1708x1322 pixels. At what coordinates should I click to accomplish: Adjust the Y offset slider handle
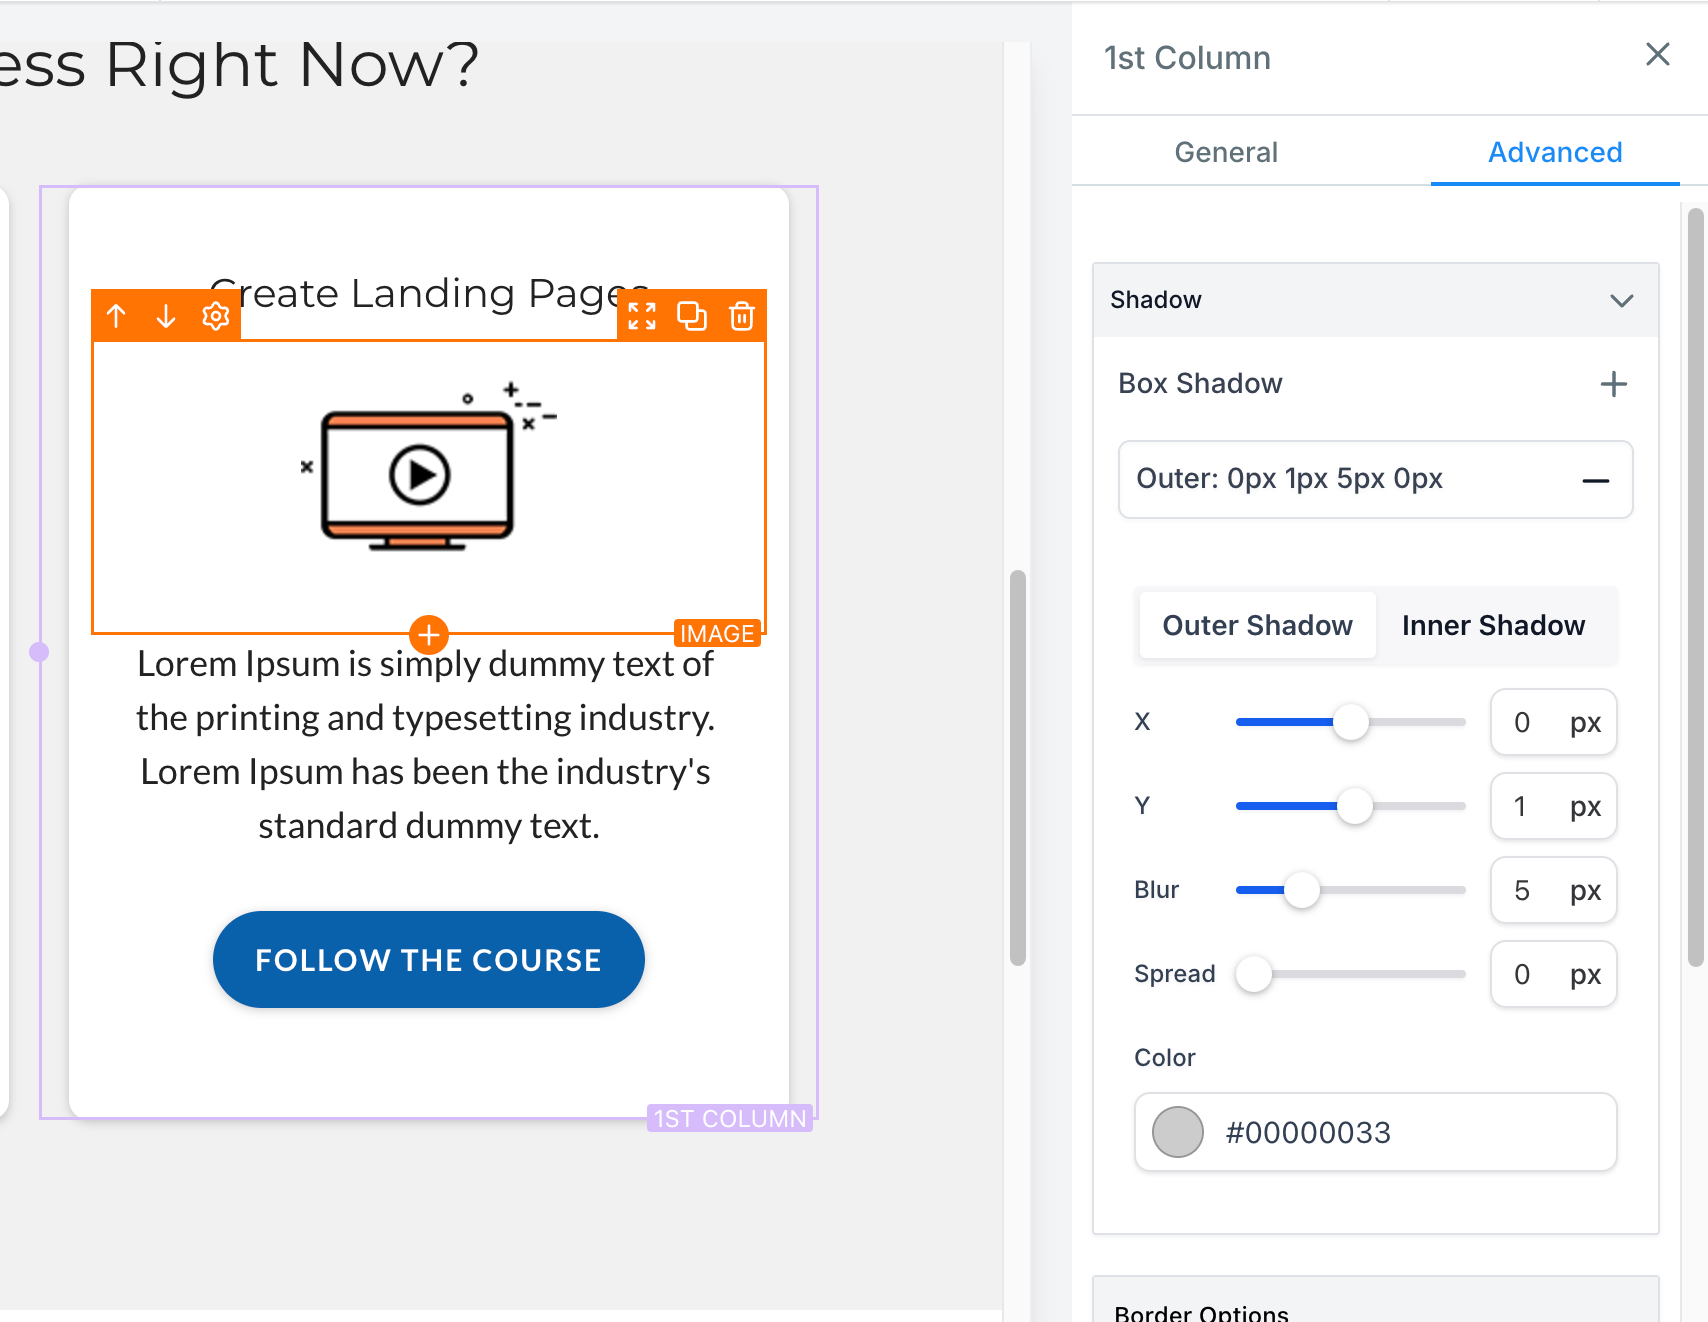pos(1355,806)
